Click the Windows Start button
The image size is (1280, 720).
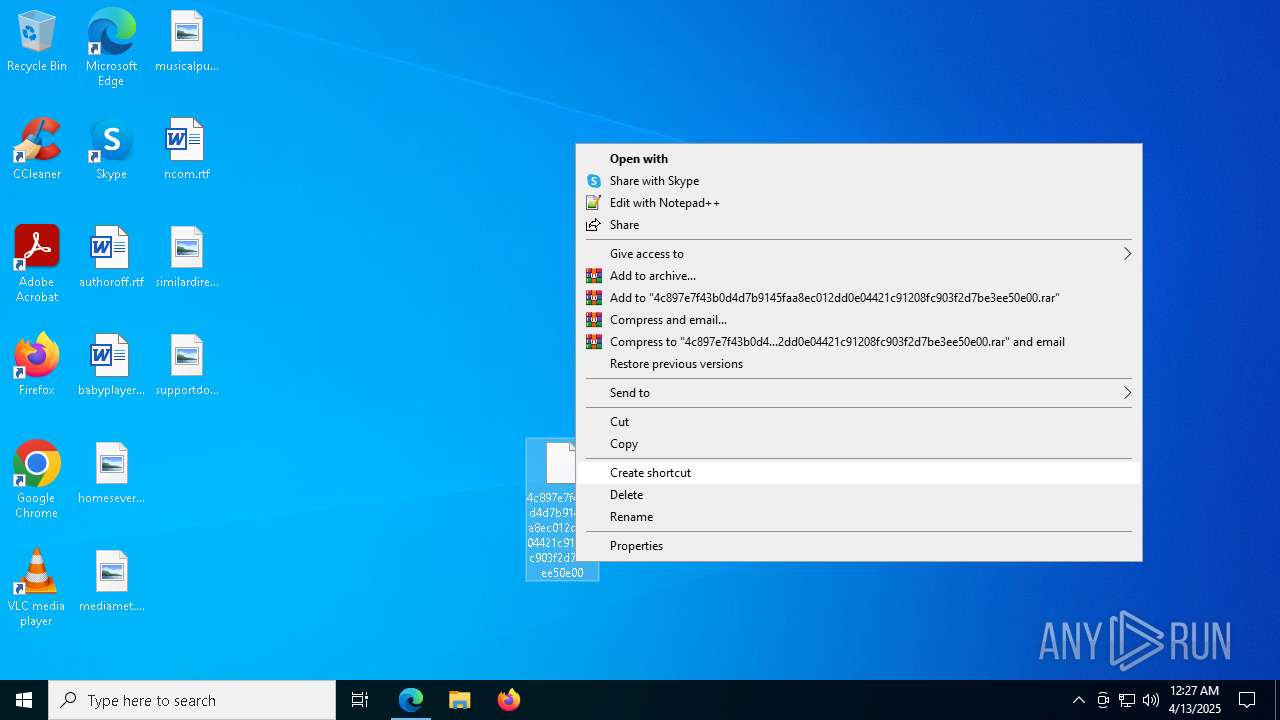point(24,700)
